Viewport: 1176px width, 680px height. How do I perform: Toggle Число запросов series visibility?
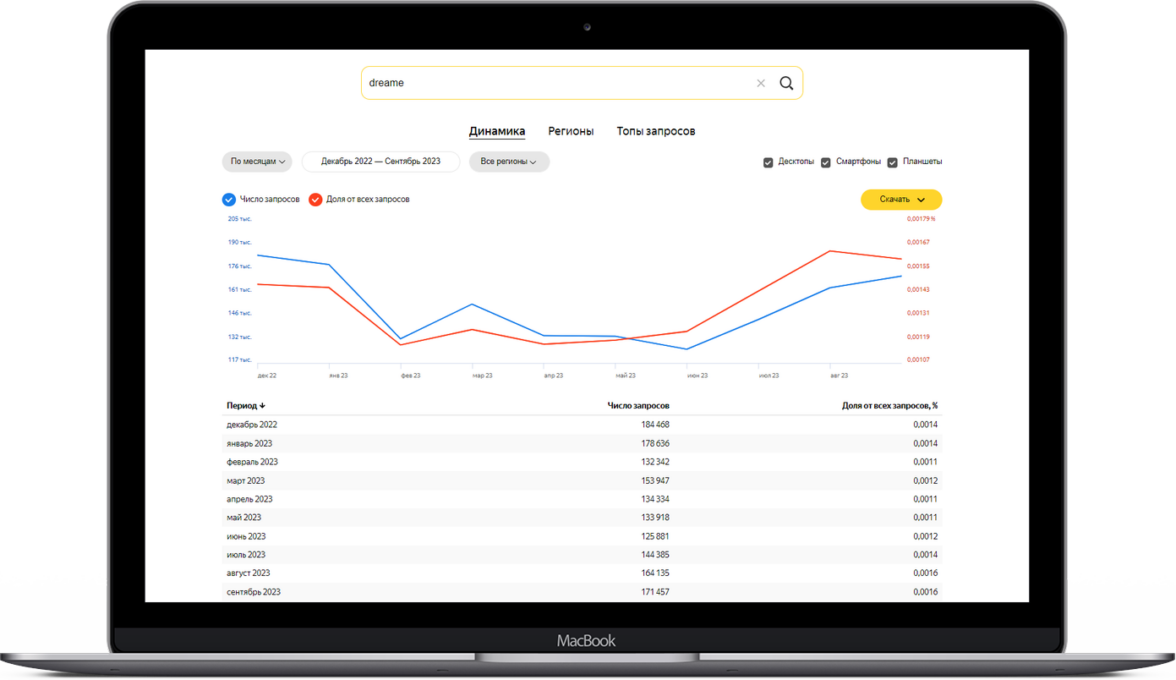pyautogui.click(x=229, y=199)
